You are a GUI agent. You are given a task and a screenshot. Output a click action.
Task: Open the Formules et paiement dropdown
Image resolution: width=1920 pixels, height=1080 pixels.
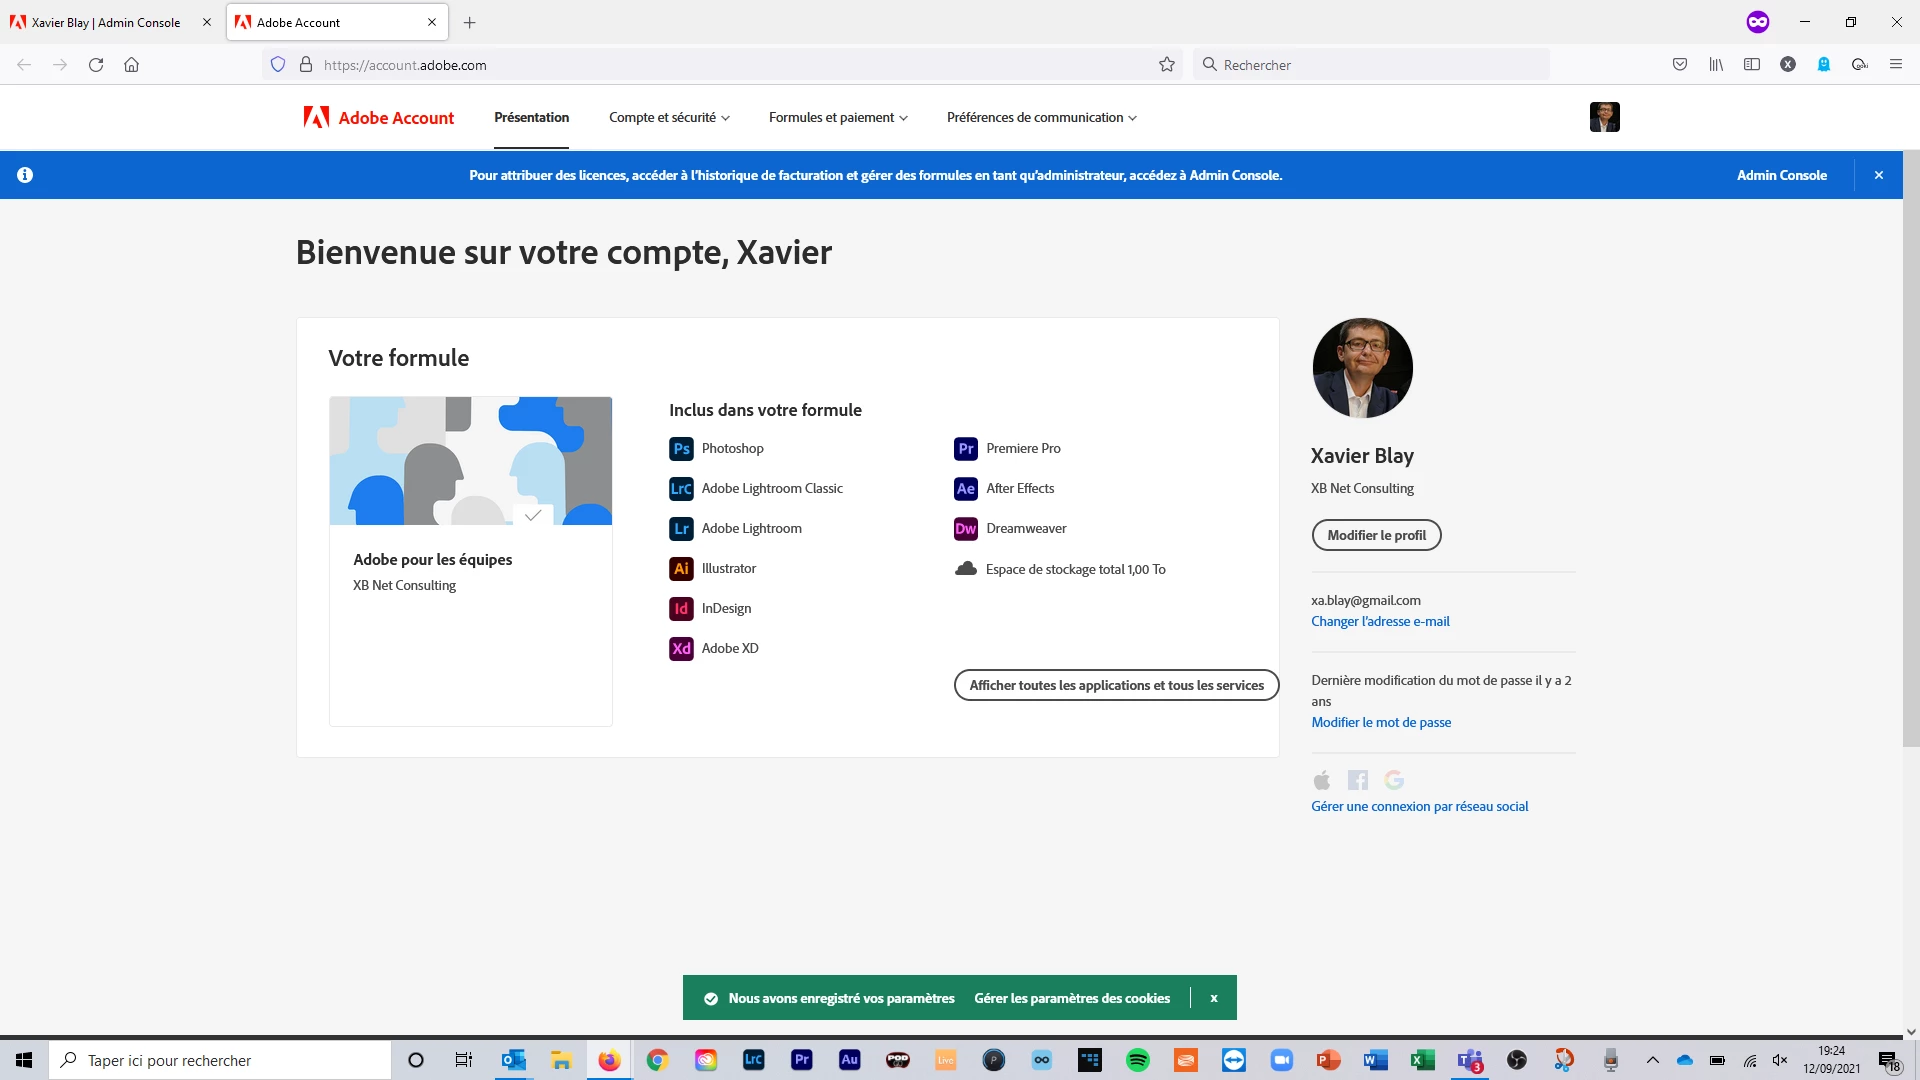[838, 118]
